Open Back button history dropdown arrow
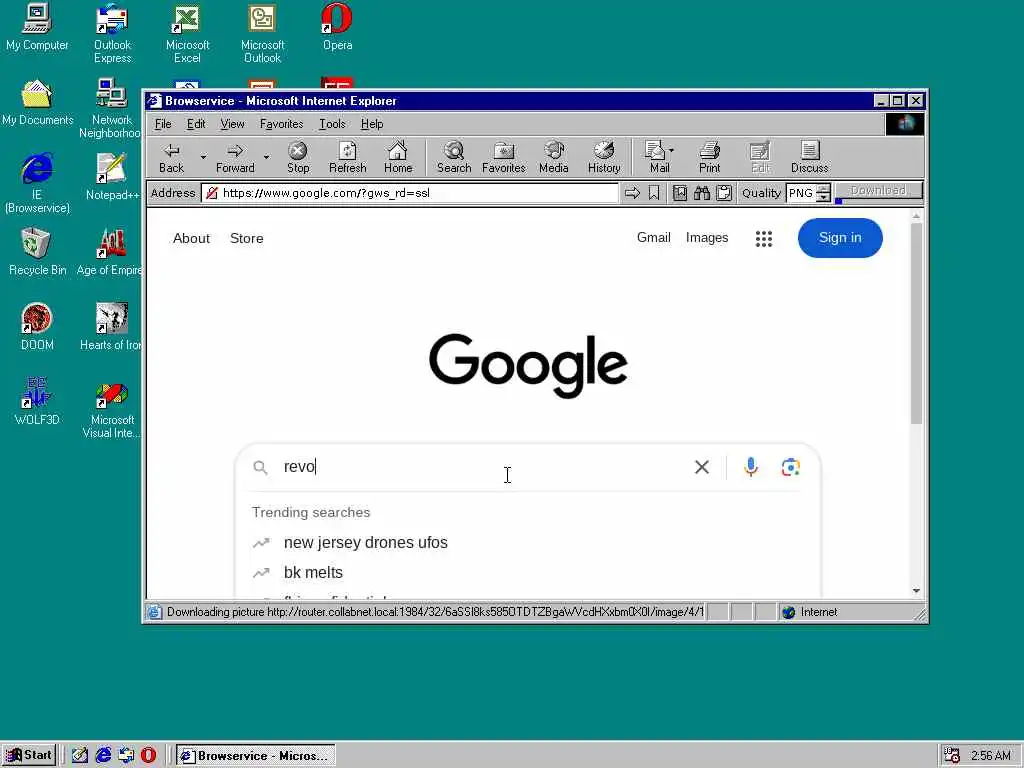The image size is (1024, 768). click(203, 157)
